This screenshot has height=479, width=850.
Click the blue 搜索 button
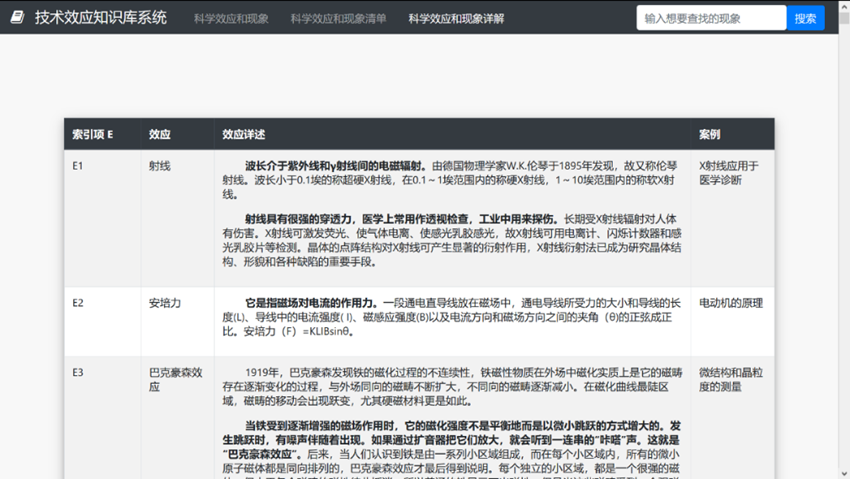tap(806, 18)
